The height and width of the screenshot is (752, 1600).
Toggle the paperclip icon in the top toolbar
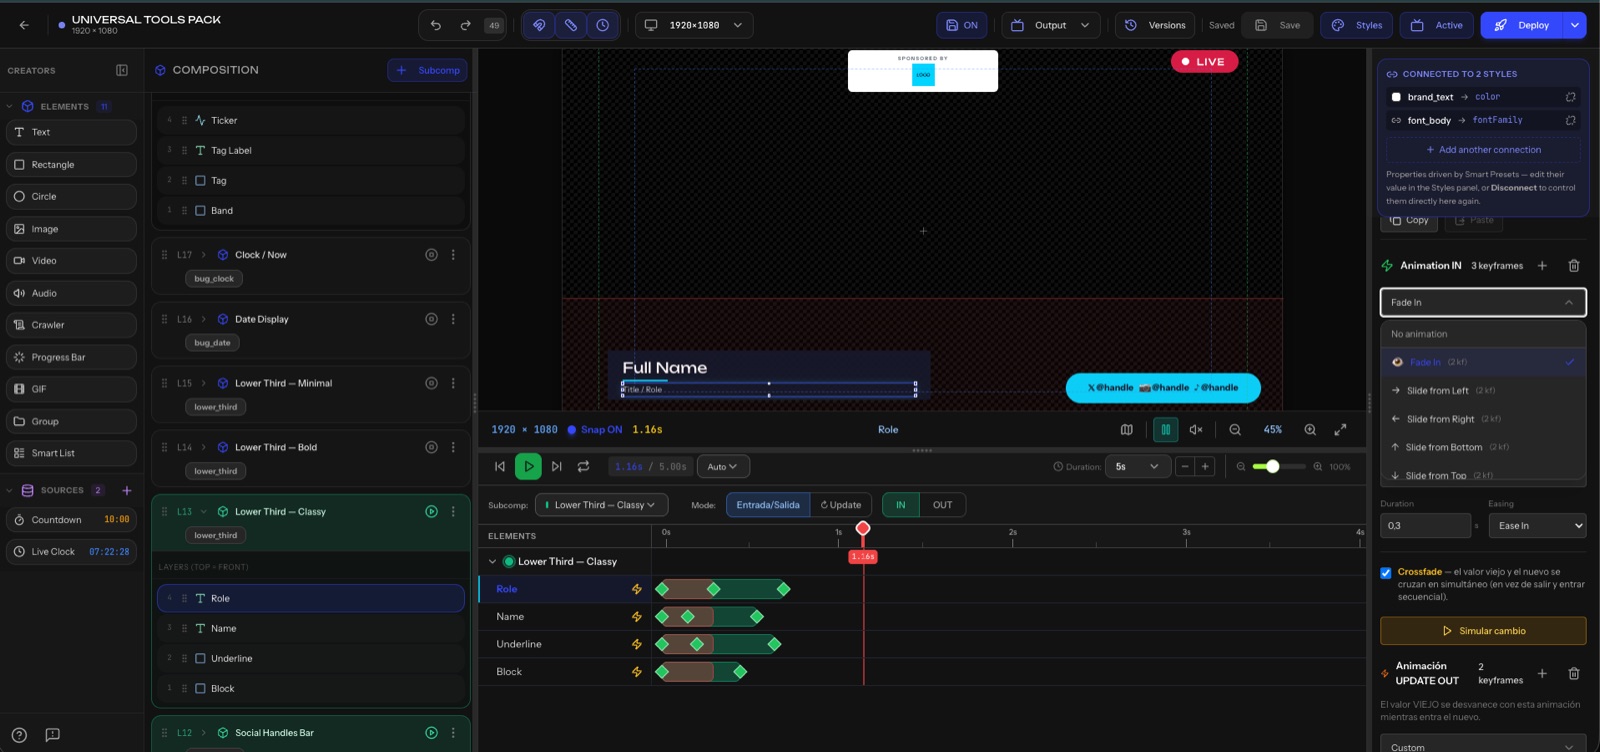(571, 25)
